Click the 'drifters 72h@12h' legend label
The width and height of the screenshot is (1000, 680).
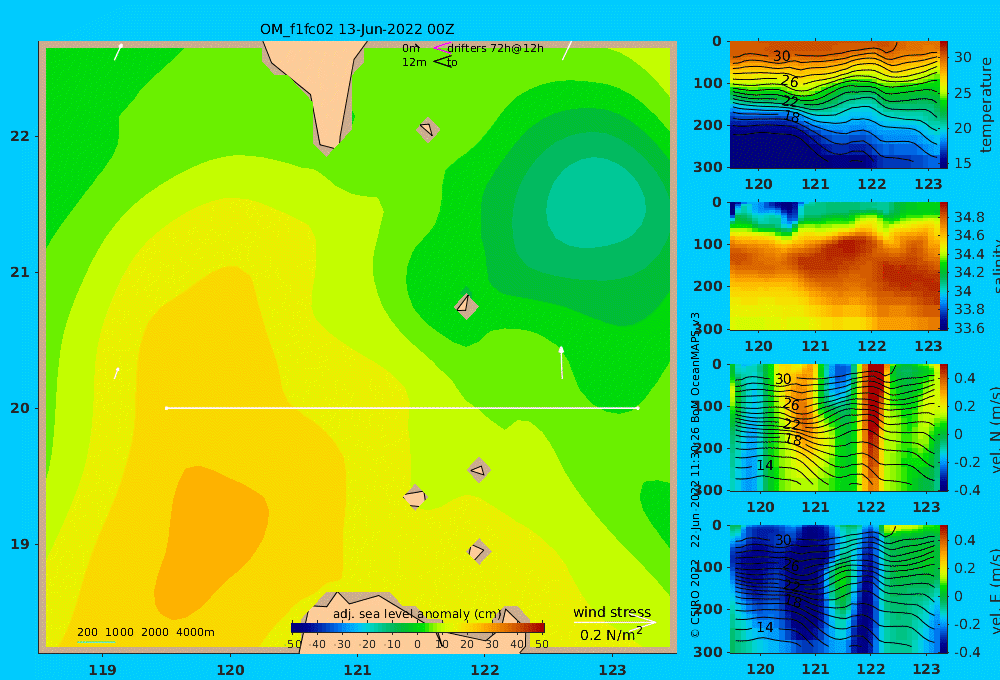click(496, 48)
